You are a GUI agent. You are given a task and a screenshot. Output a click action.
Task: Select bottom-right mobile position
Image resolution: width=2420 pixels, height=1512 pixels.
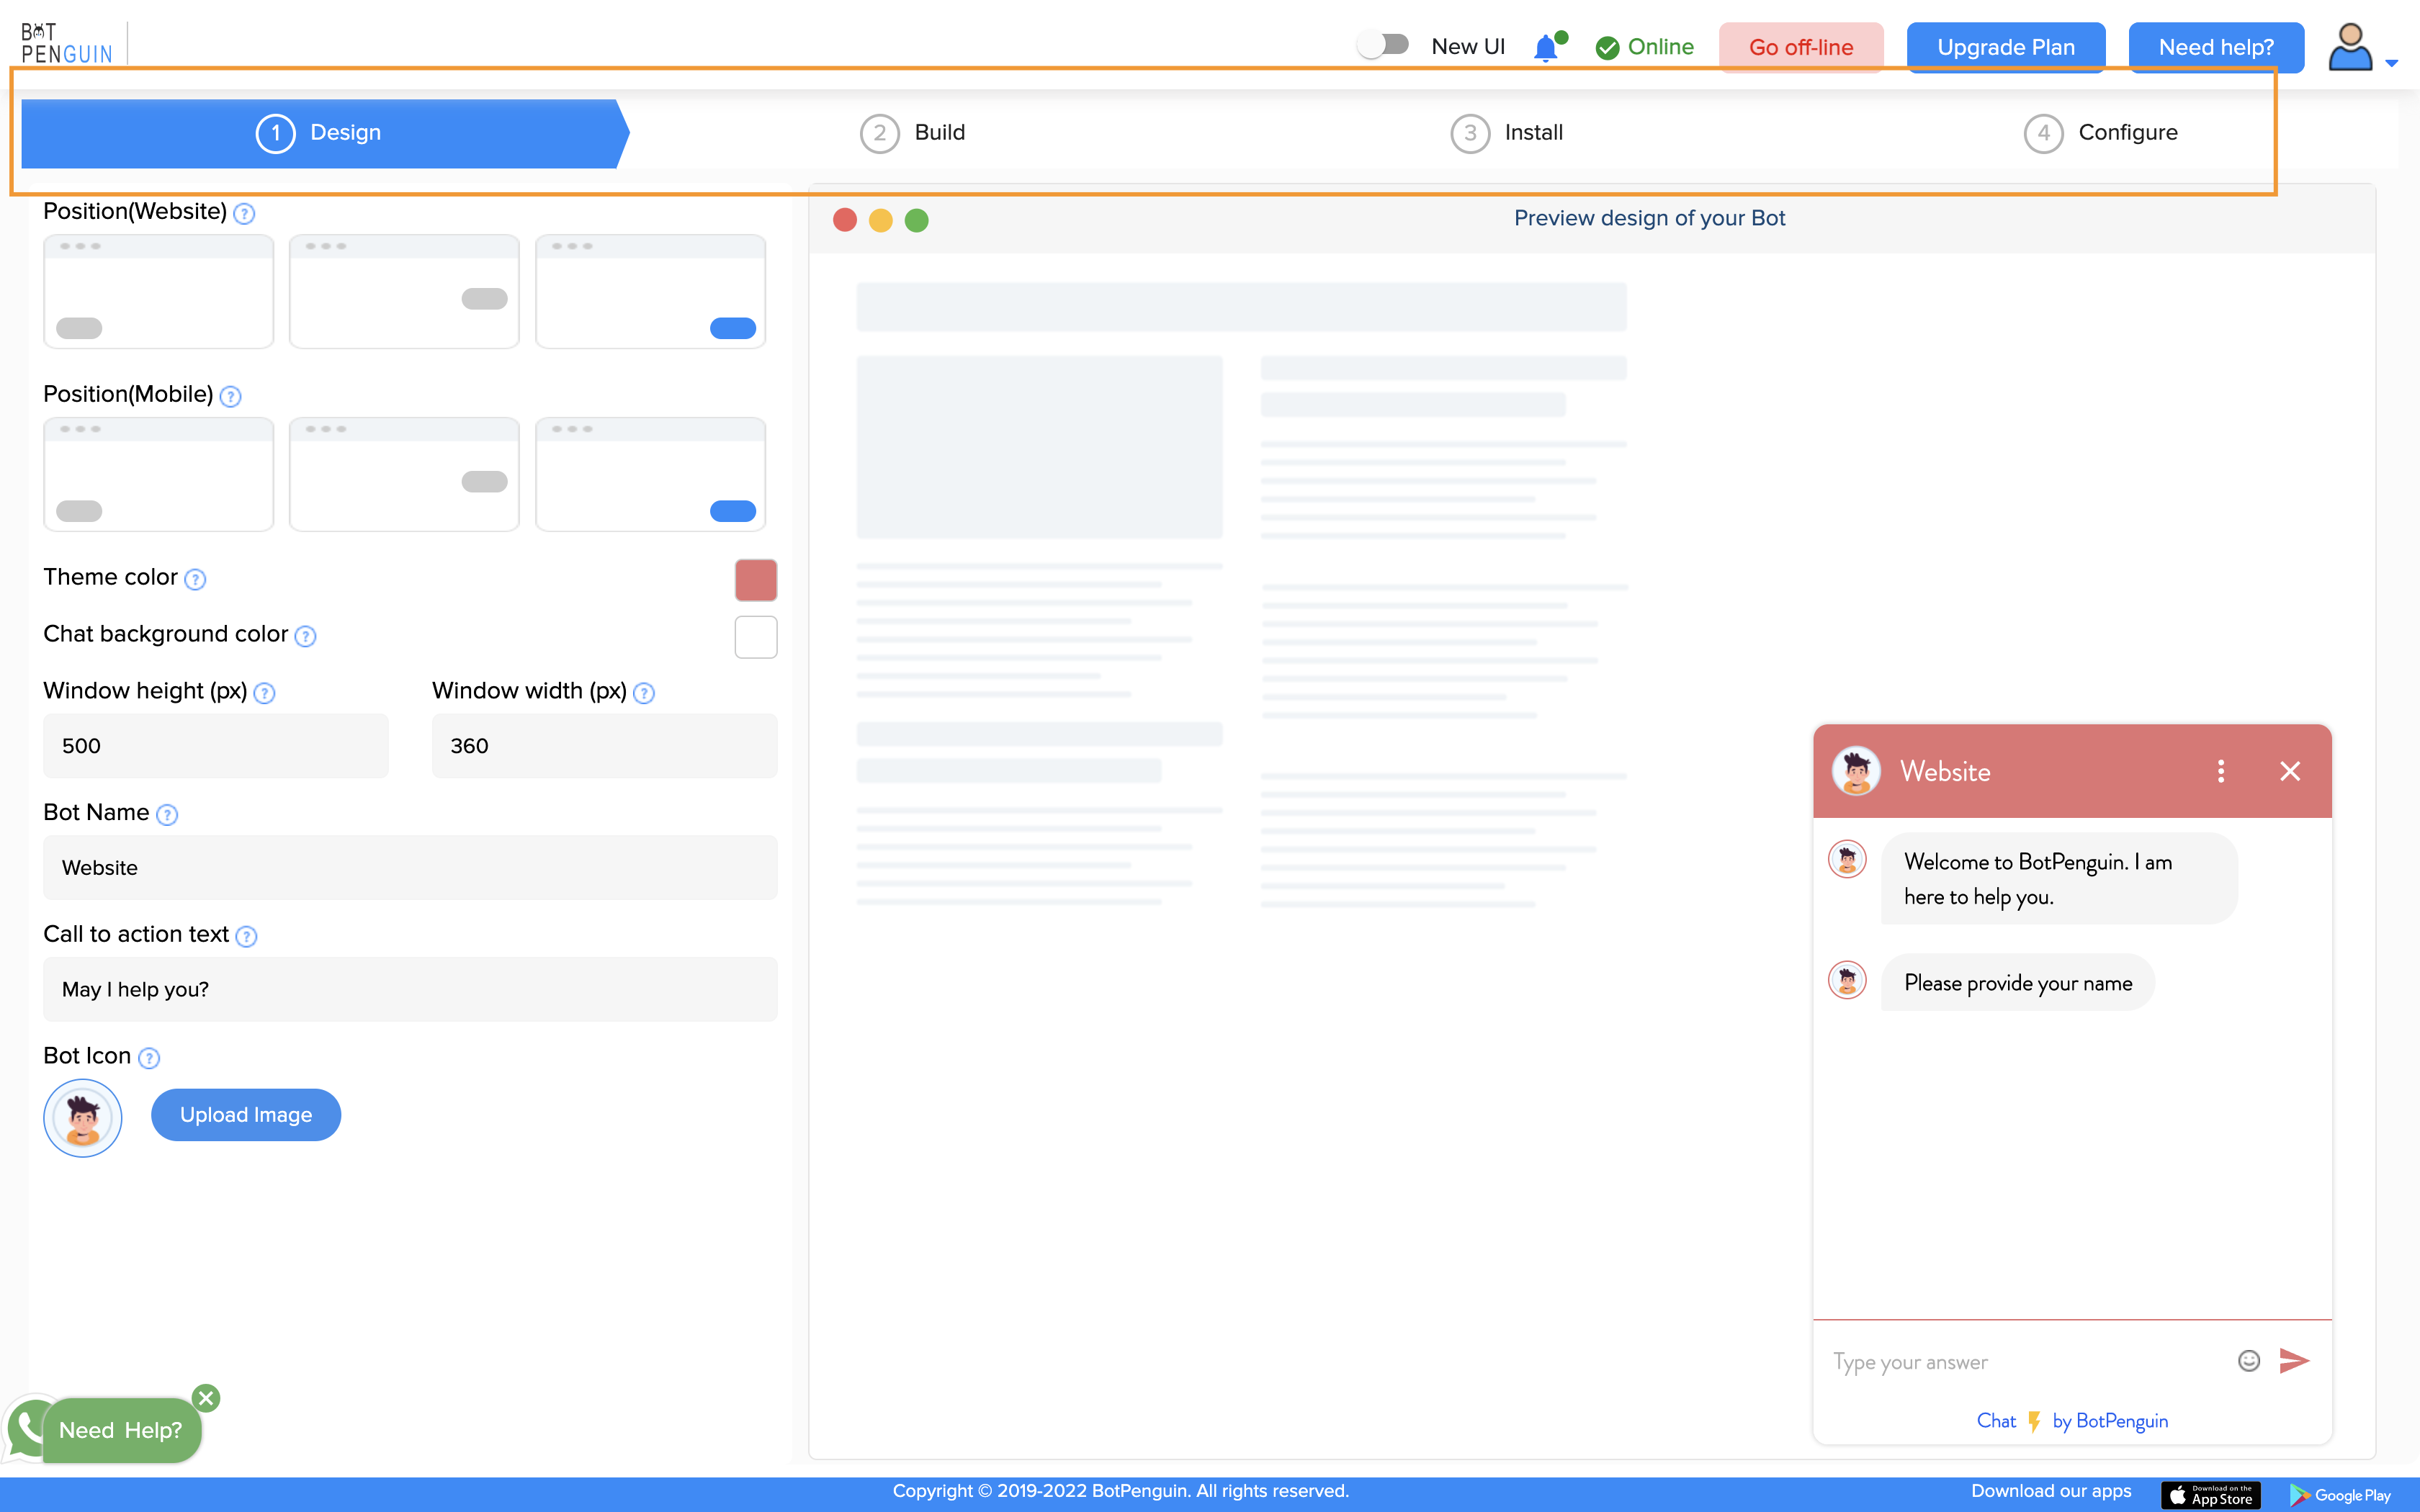coord(650,474)
